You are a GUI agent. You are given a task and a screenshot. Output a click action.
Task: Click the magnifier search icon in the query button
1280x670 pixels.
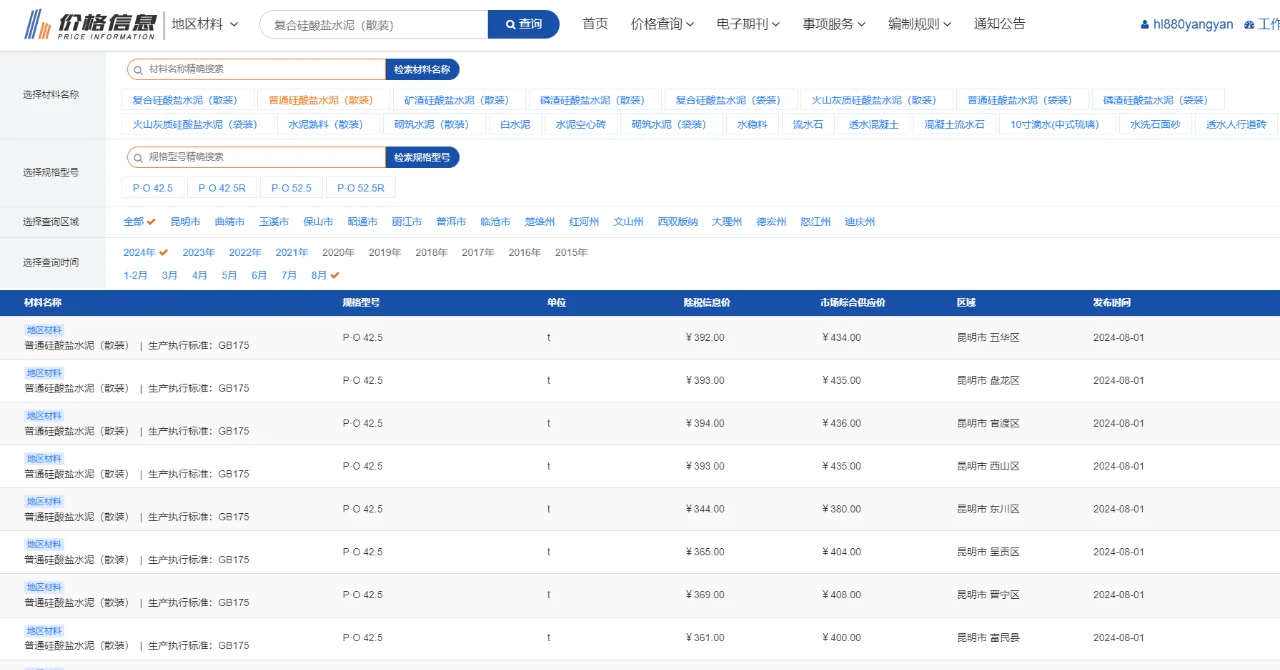point(510,23)
